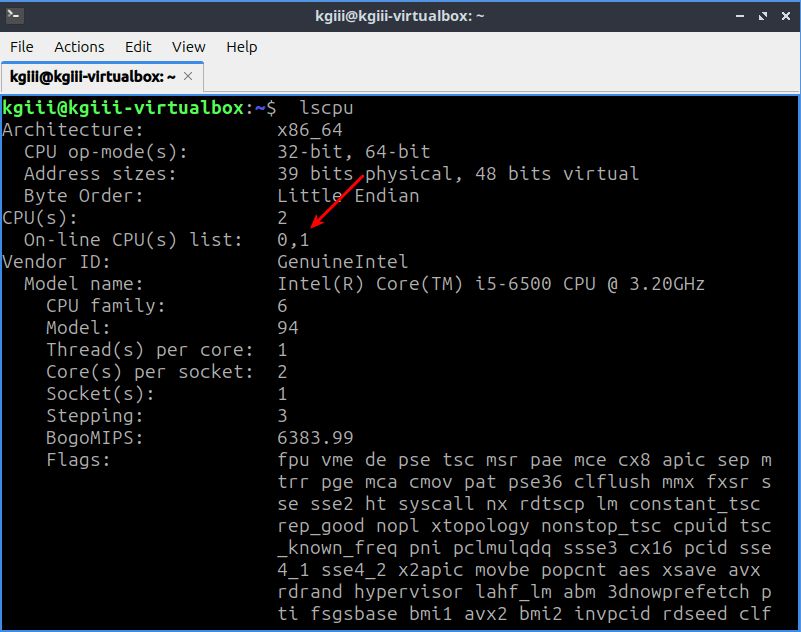Click the '3dnowprefetch' flag text

click(x=678, y=592)
